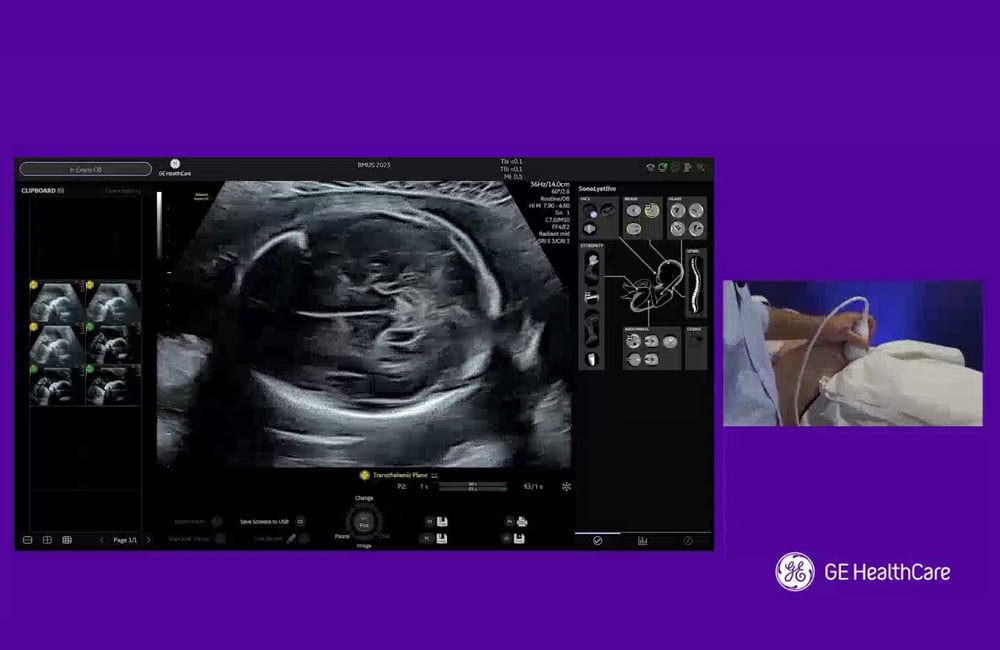Screen dimensions: 1000x650
Task: Select the highlighted brain plane thumbnail with yellow ring
Action: (651, 211)
